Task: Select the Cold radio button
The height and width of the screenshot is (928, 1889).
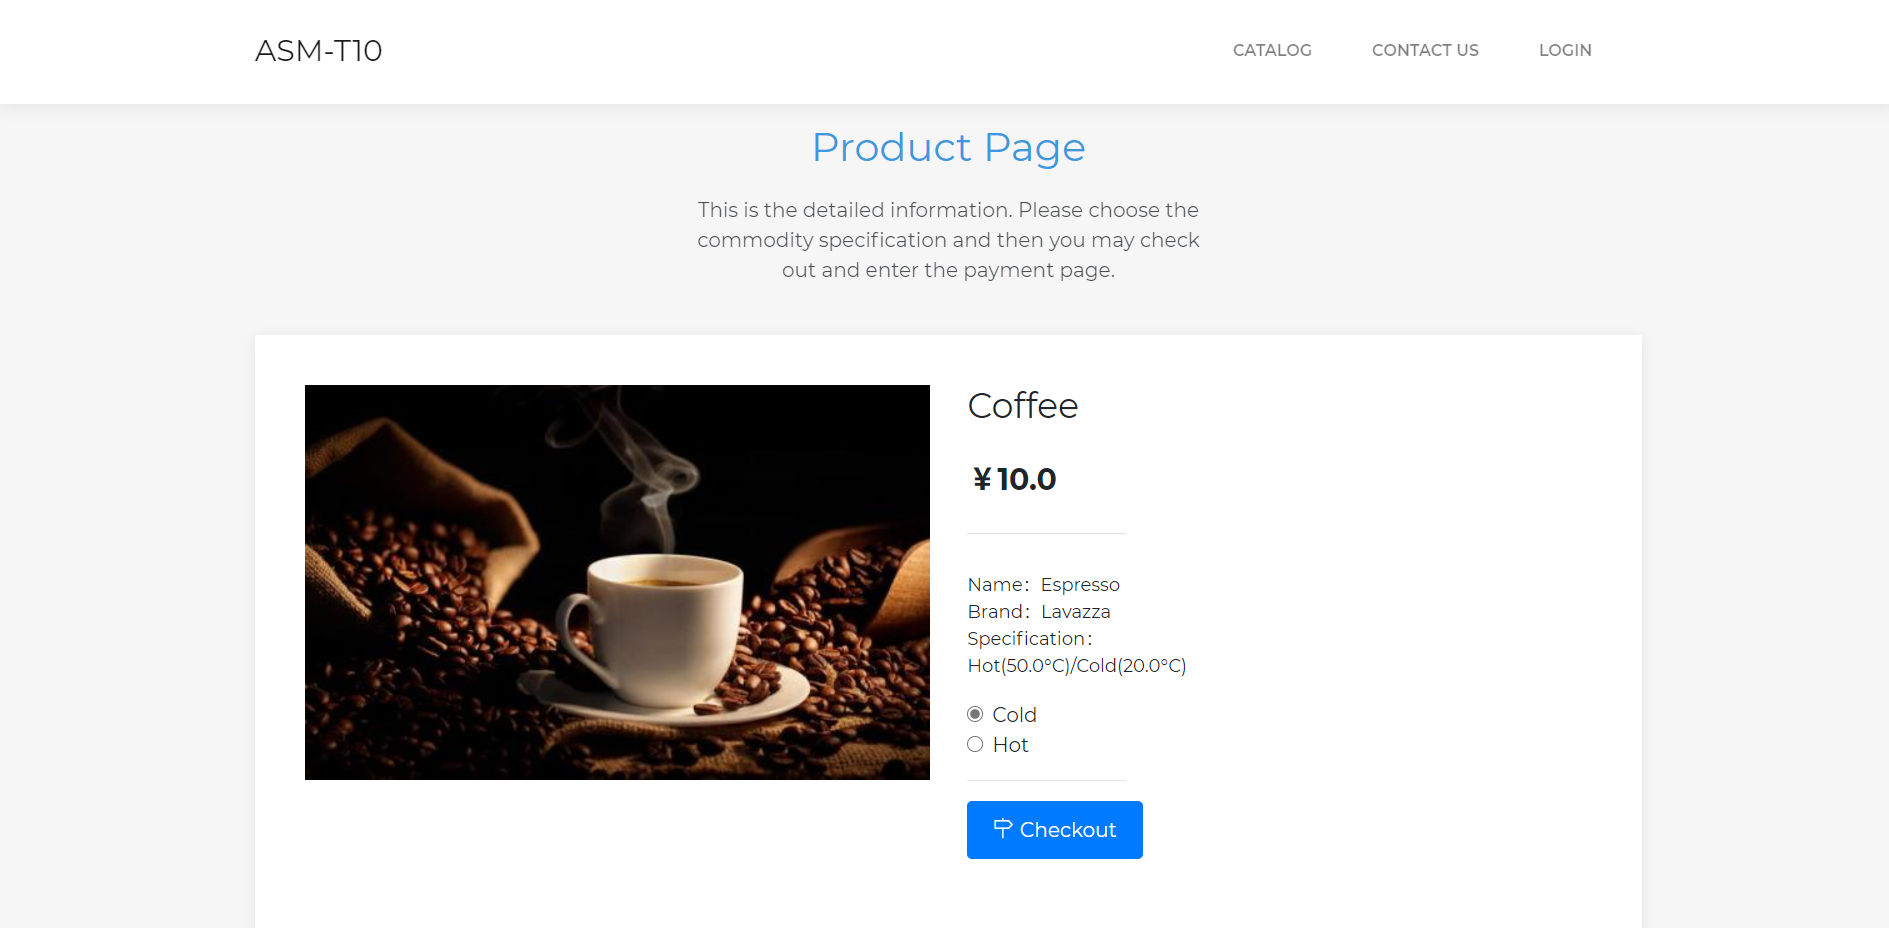Action: [975, 714]
